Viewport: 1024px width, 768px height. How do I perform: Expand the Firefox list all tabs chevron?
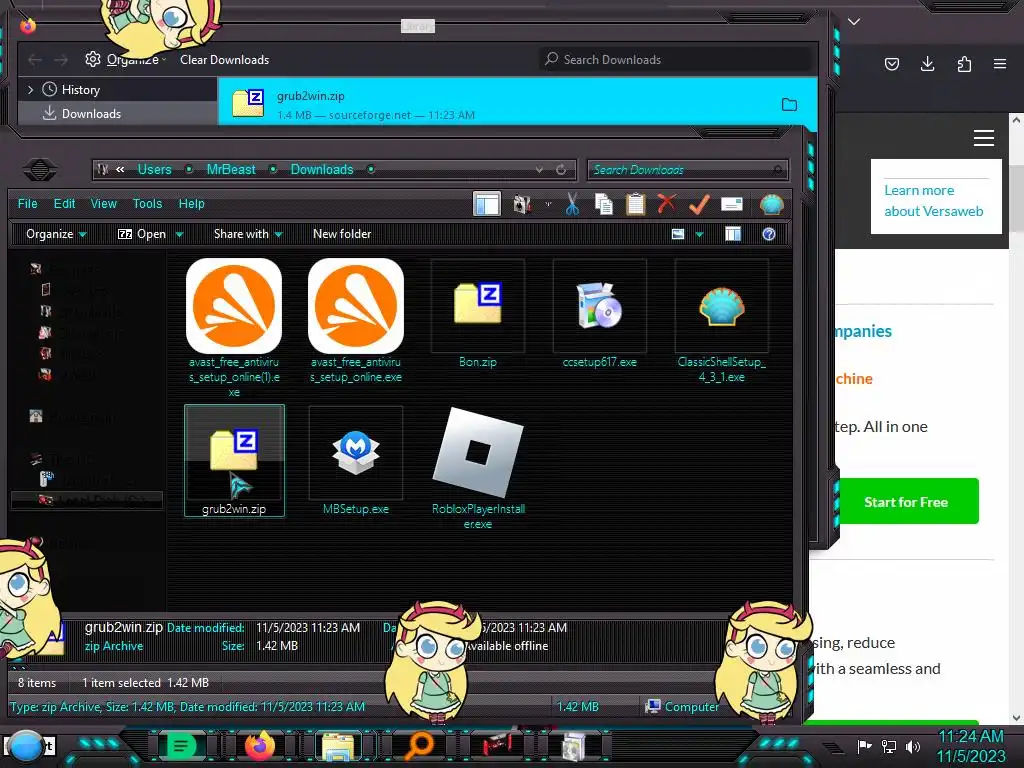pos(854,22)
